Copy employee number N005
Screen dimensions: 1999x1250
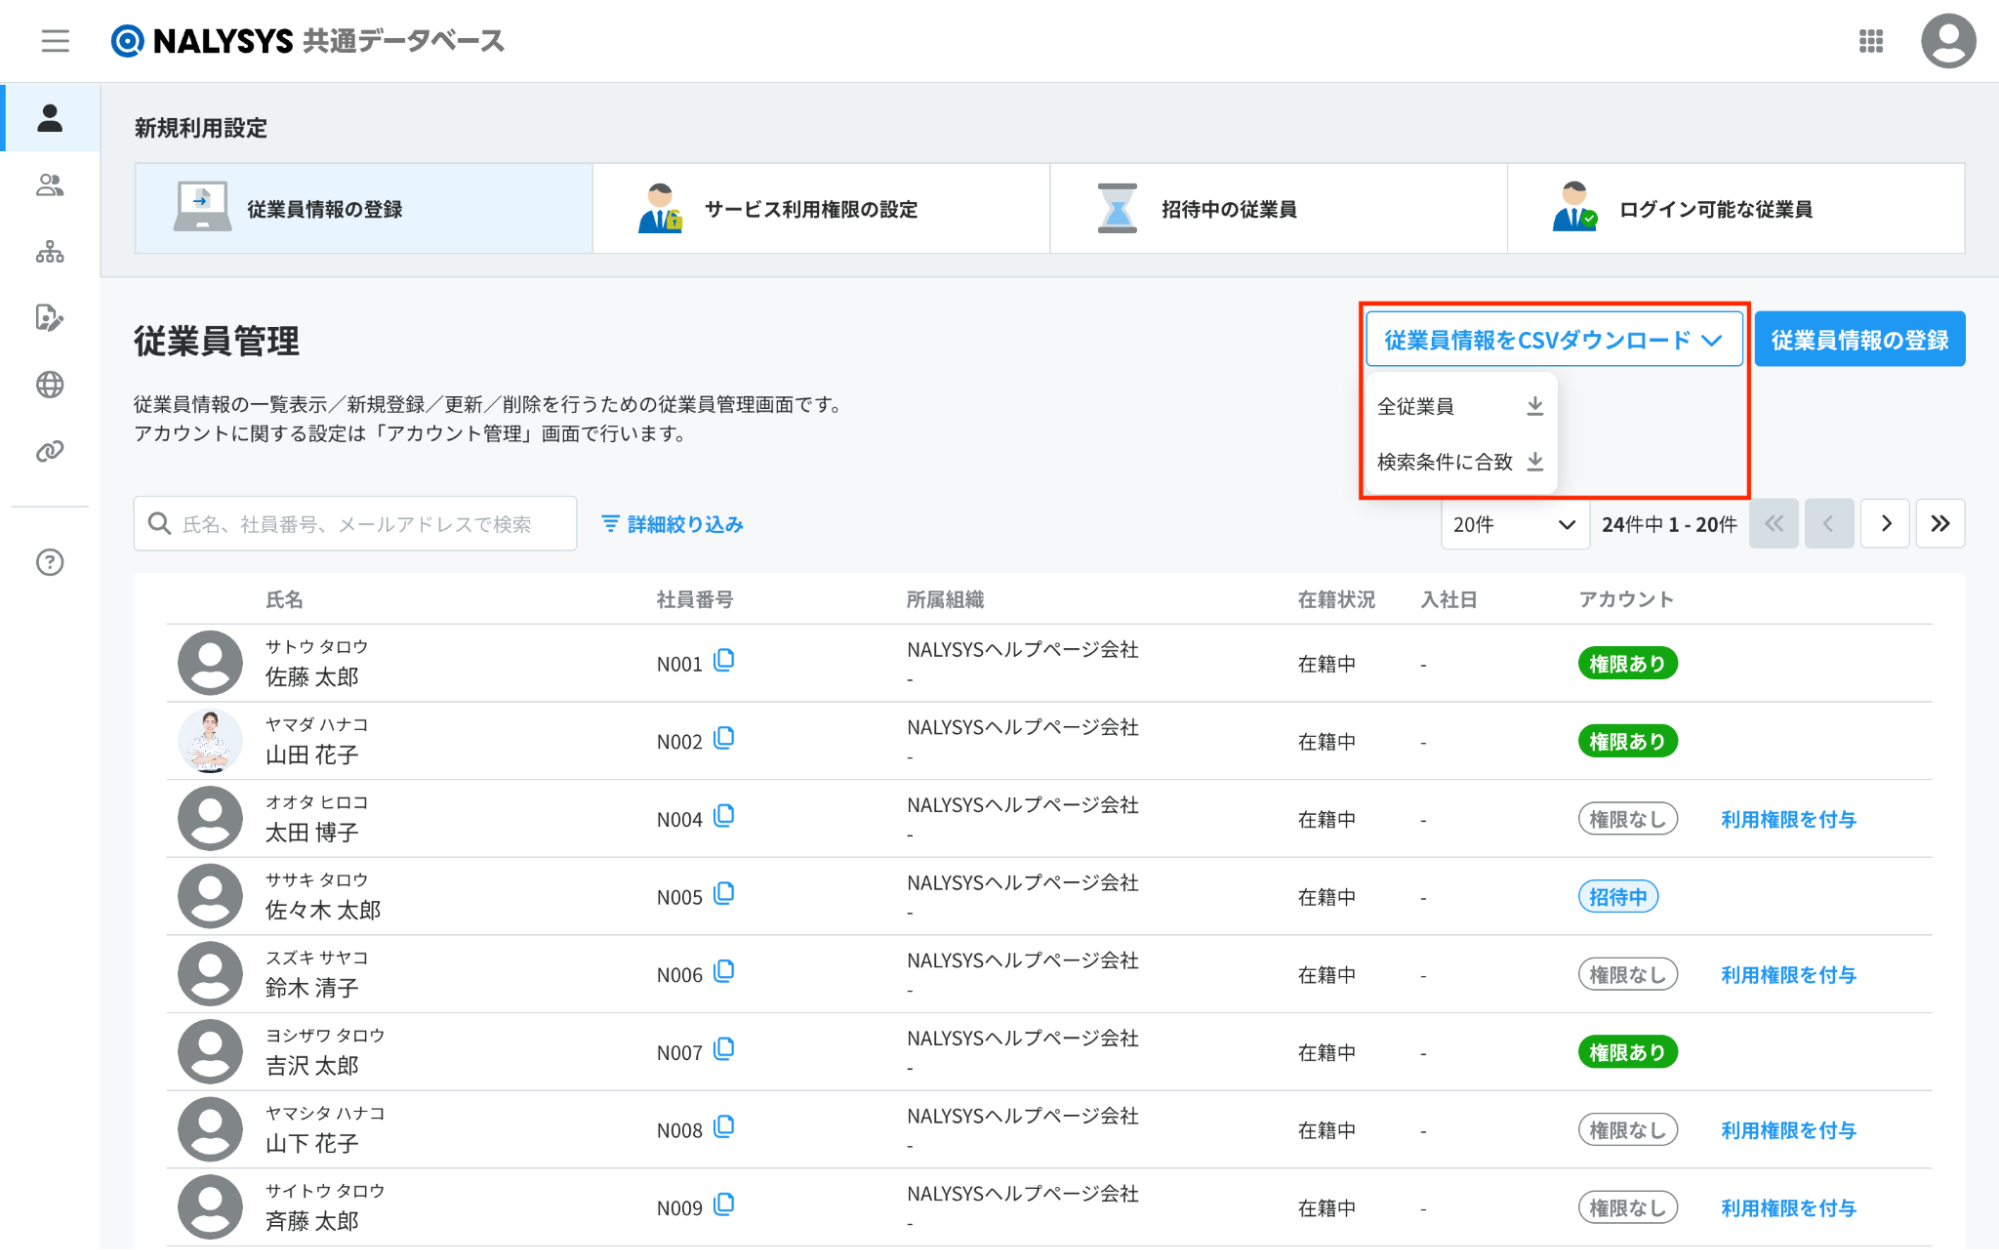724,893
